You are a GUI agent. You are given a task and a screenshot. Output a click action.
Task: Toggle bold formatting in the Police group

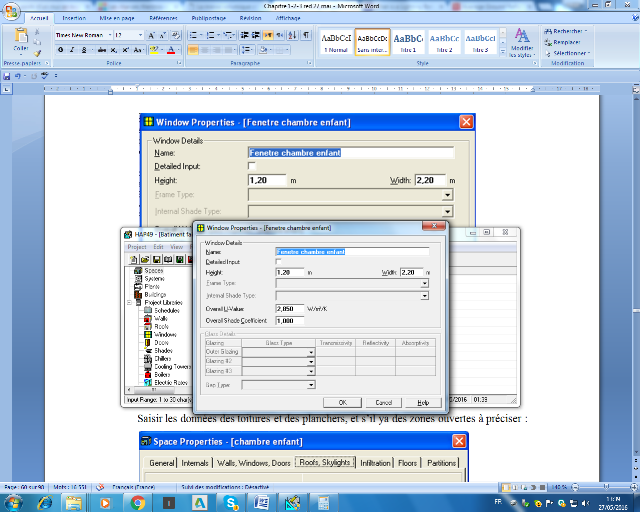pyautogui.click(x=60, y=49)
